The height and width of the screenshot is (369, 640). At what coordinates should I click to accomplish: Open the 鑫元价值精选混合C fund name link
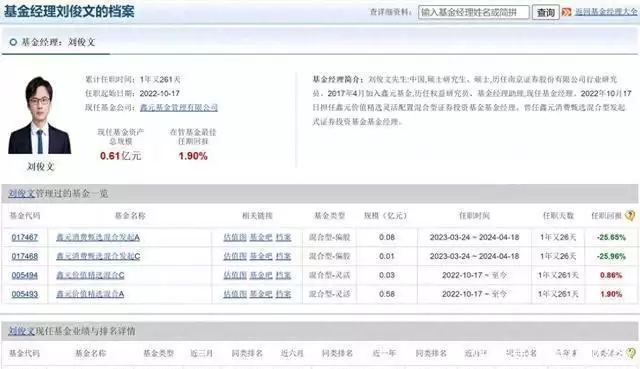[90, 275]
